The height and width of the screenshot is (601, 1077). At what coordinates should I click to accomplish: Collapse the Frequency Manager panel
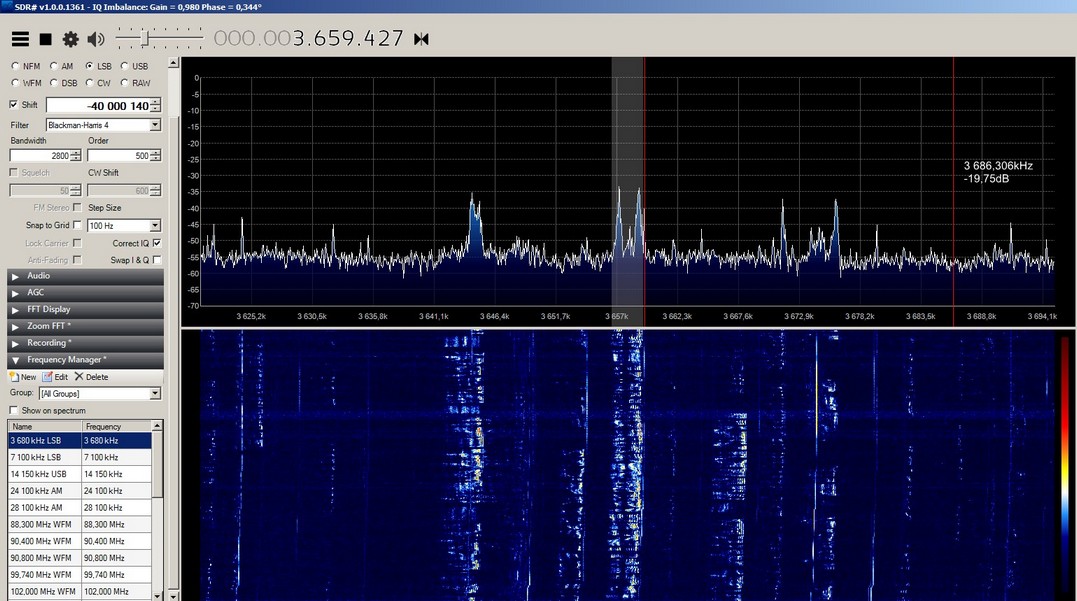(x=85, y=360)
